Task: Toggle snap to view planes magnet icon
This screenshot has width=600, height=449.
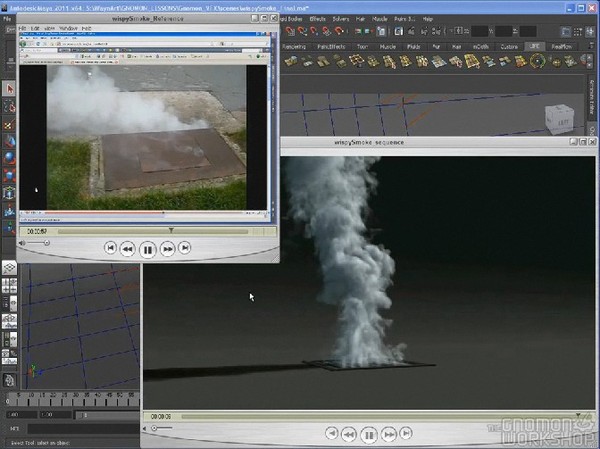Action: (x=326, y=31)
